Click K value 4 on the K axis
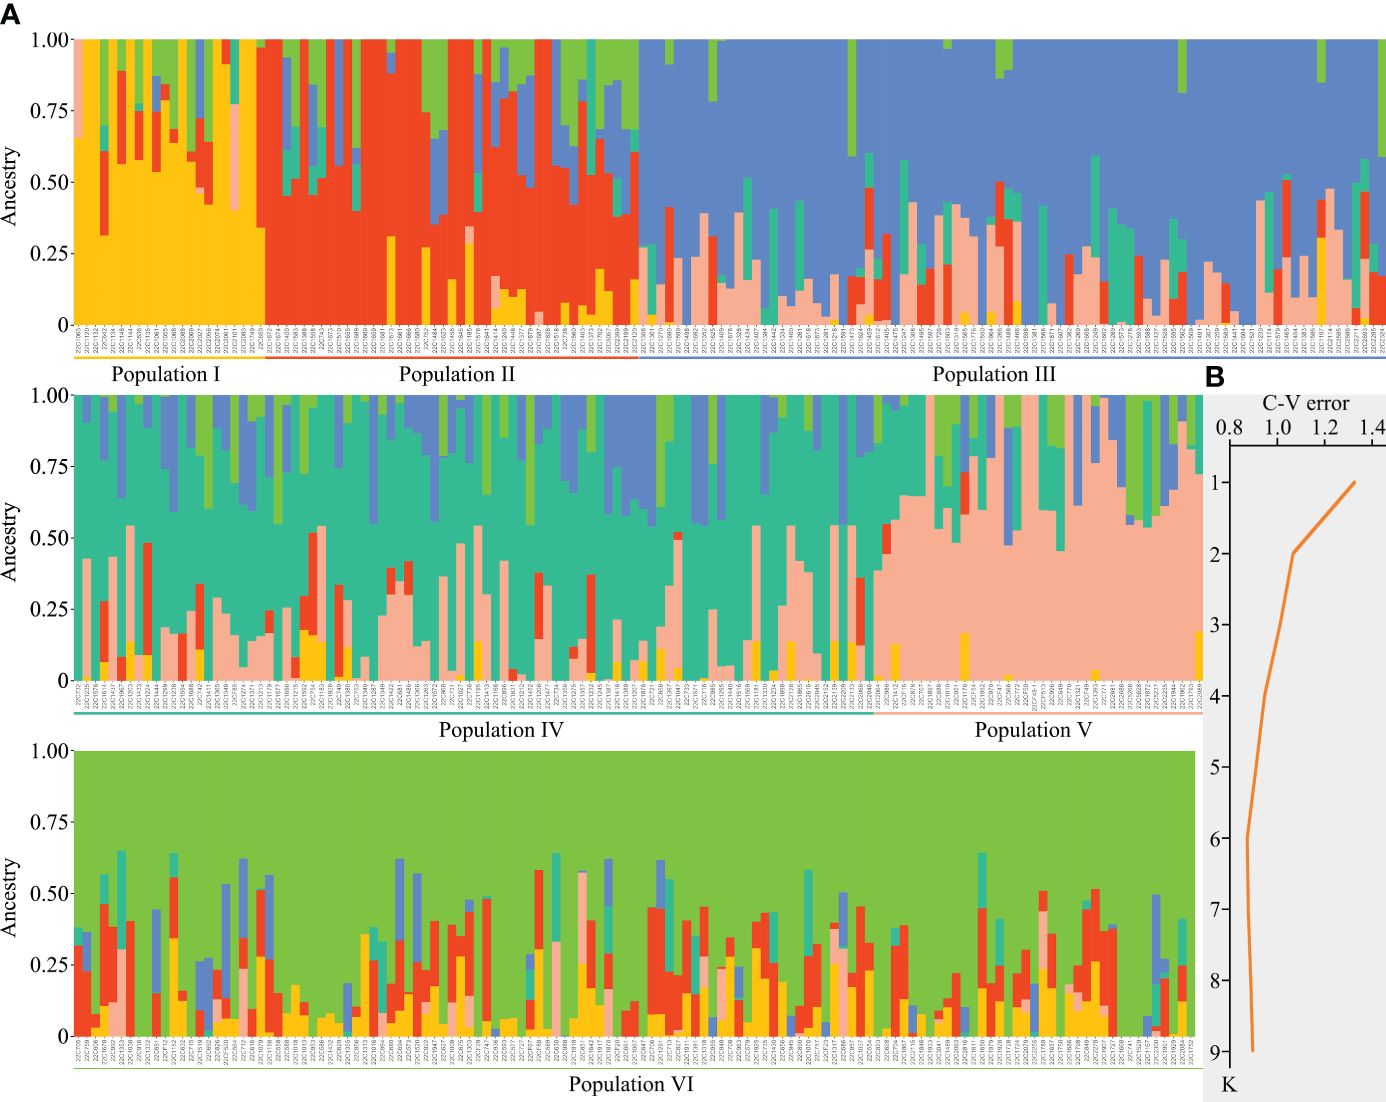The image size is (1386, 1102). pos(1215,696)
